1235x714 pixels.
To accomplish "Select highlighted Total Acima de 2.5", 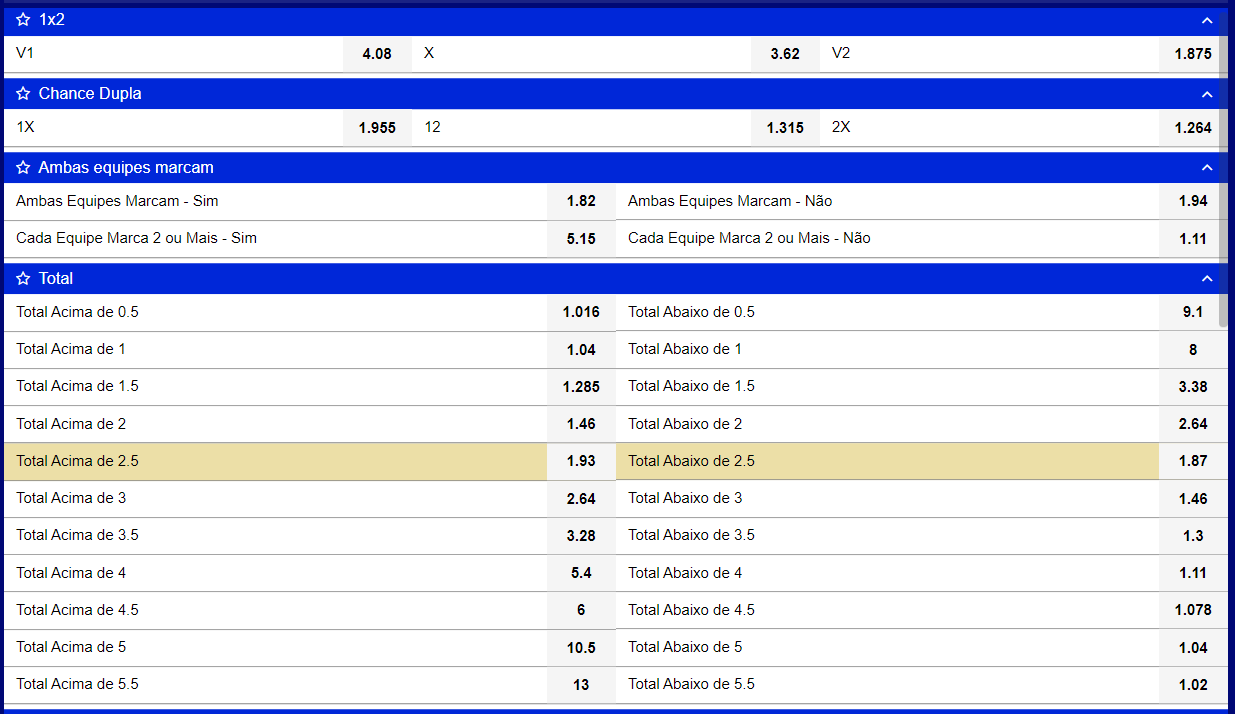I will tap(581, 461).
